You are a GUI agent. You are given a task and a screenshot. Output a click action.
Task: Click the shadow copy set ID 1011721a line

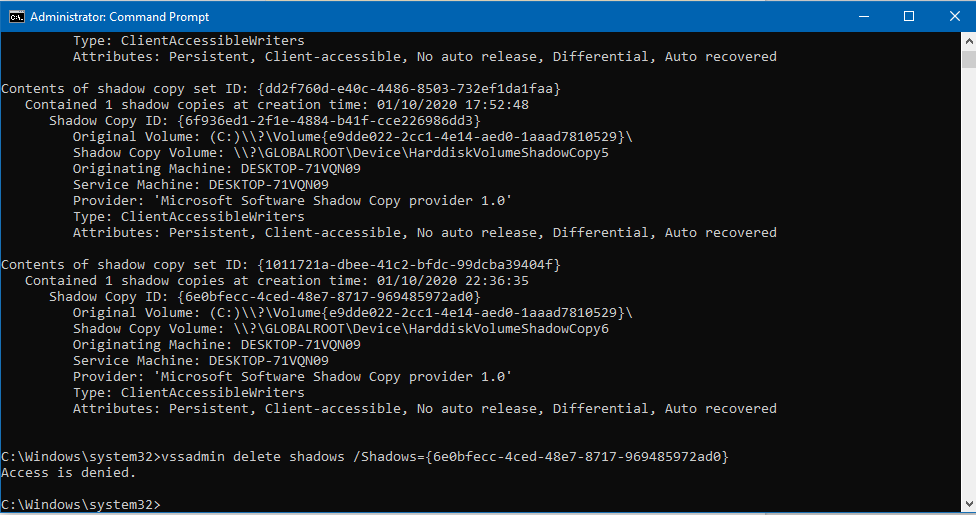click(281, 265)
